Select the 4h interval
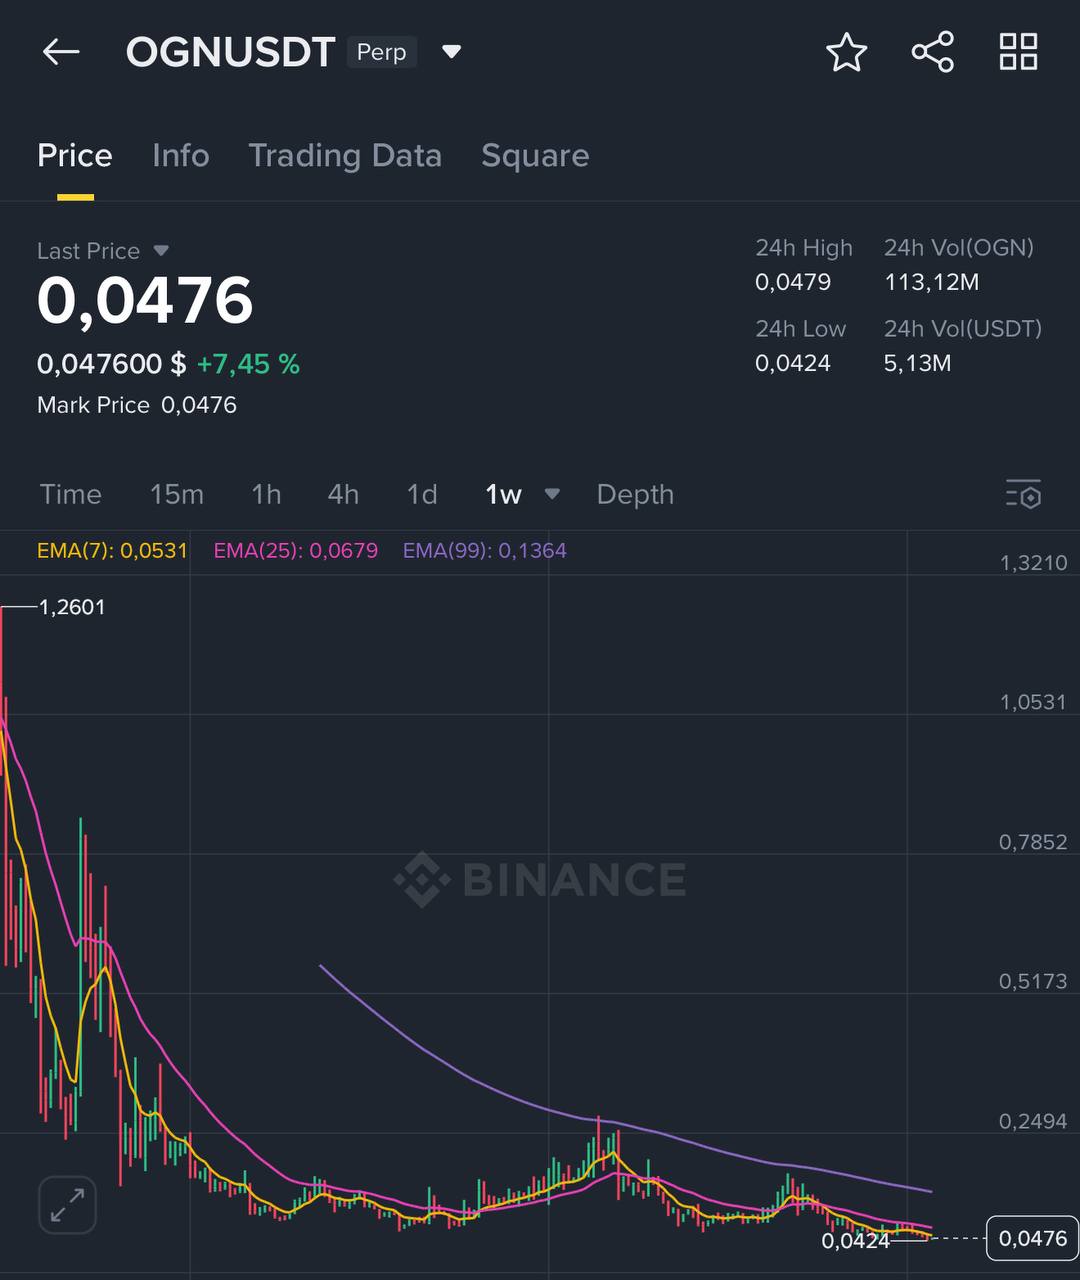The height and width of the screenshot is (1280, 1080). point(343,494)
